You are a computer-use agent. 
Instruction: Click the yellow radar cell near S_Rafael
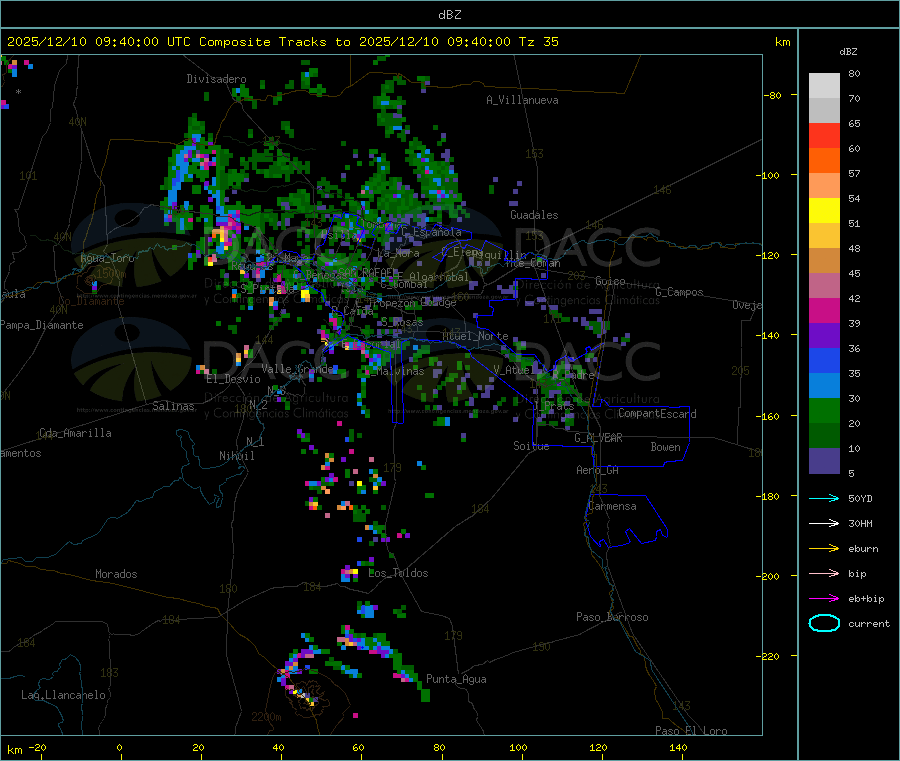[305, 295]
